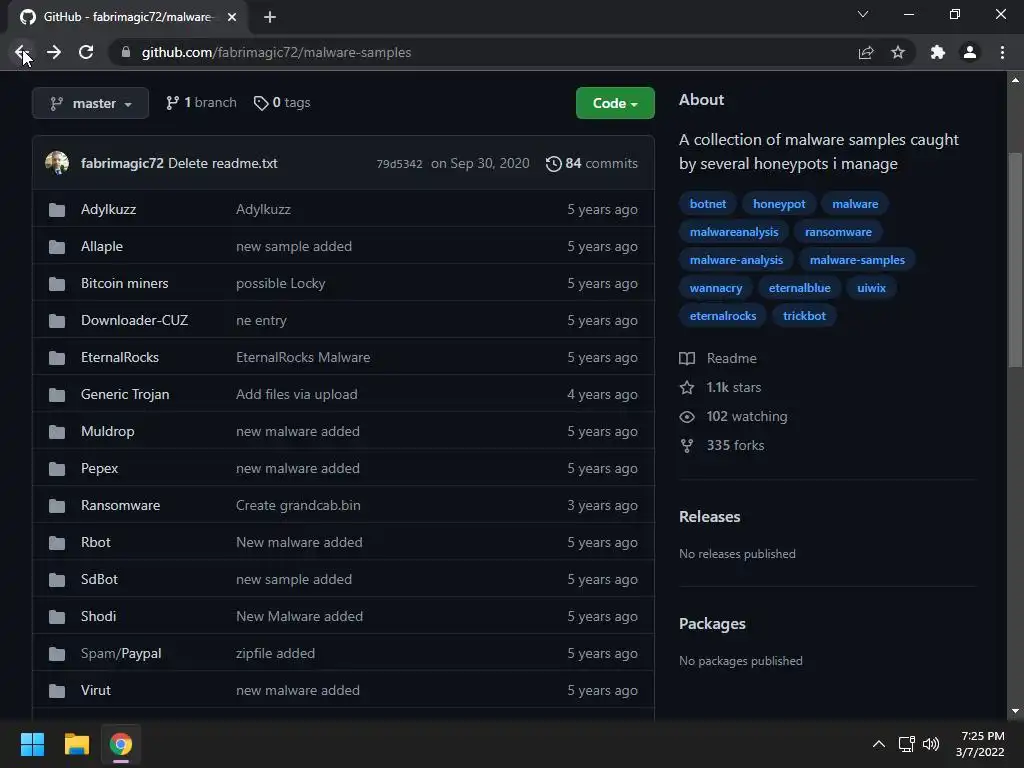Open the Shodi folder
Screen dimensions: 1024x768
pyautogui.click(x=99, y=616)
